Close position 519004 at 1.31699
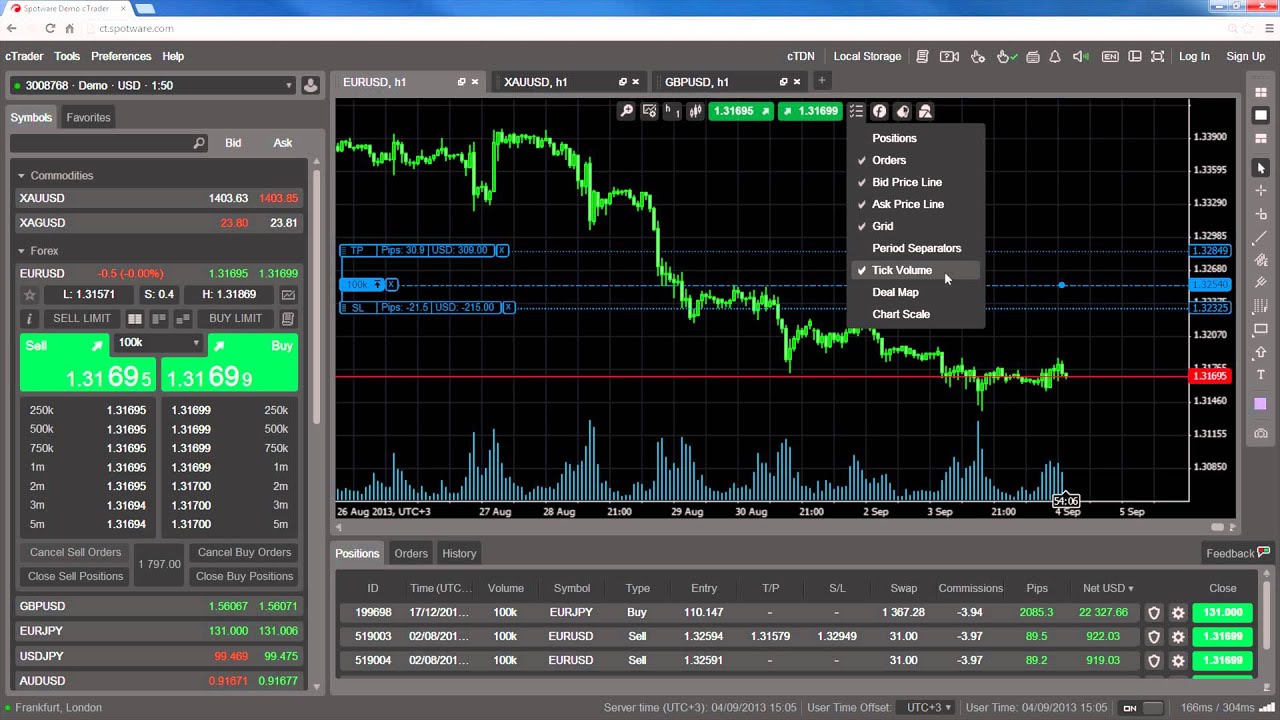Viewport: 1280px width, 720px height. click(1222, 660)
